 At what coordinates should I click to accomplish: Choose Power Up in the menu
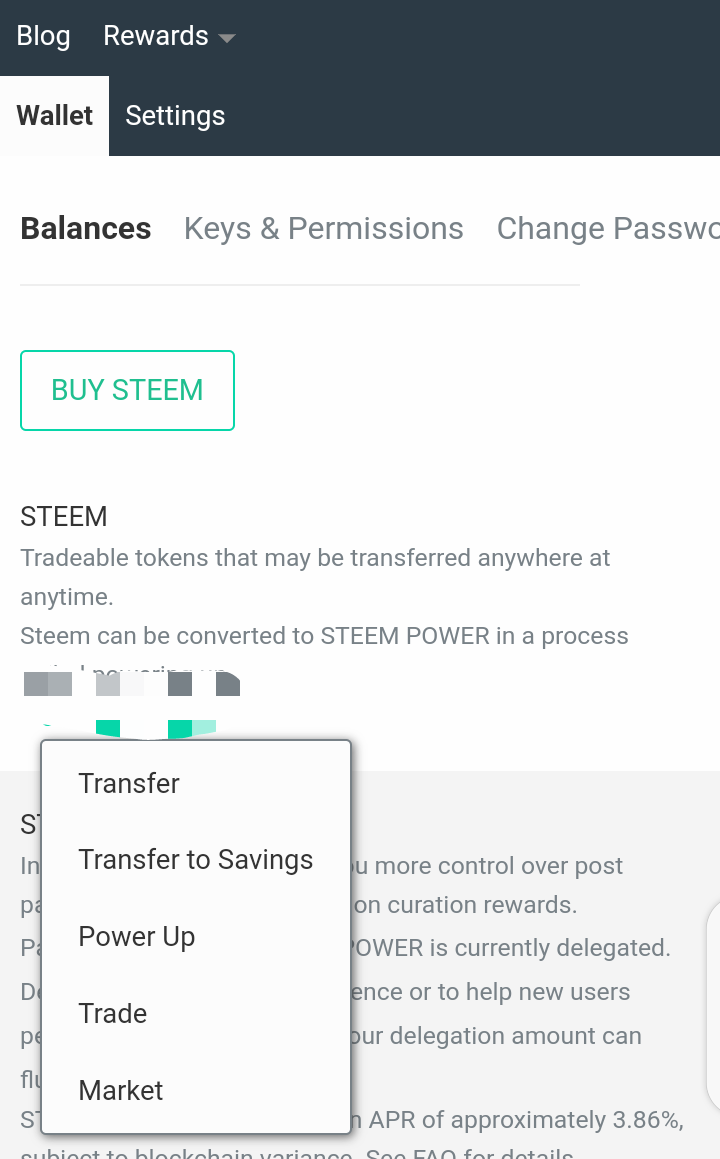coord(136,937)
